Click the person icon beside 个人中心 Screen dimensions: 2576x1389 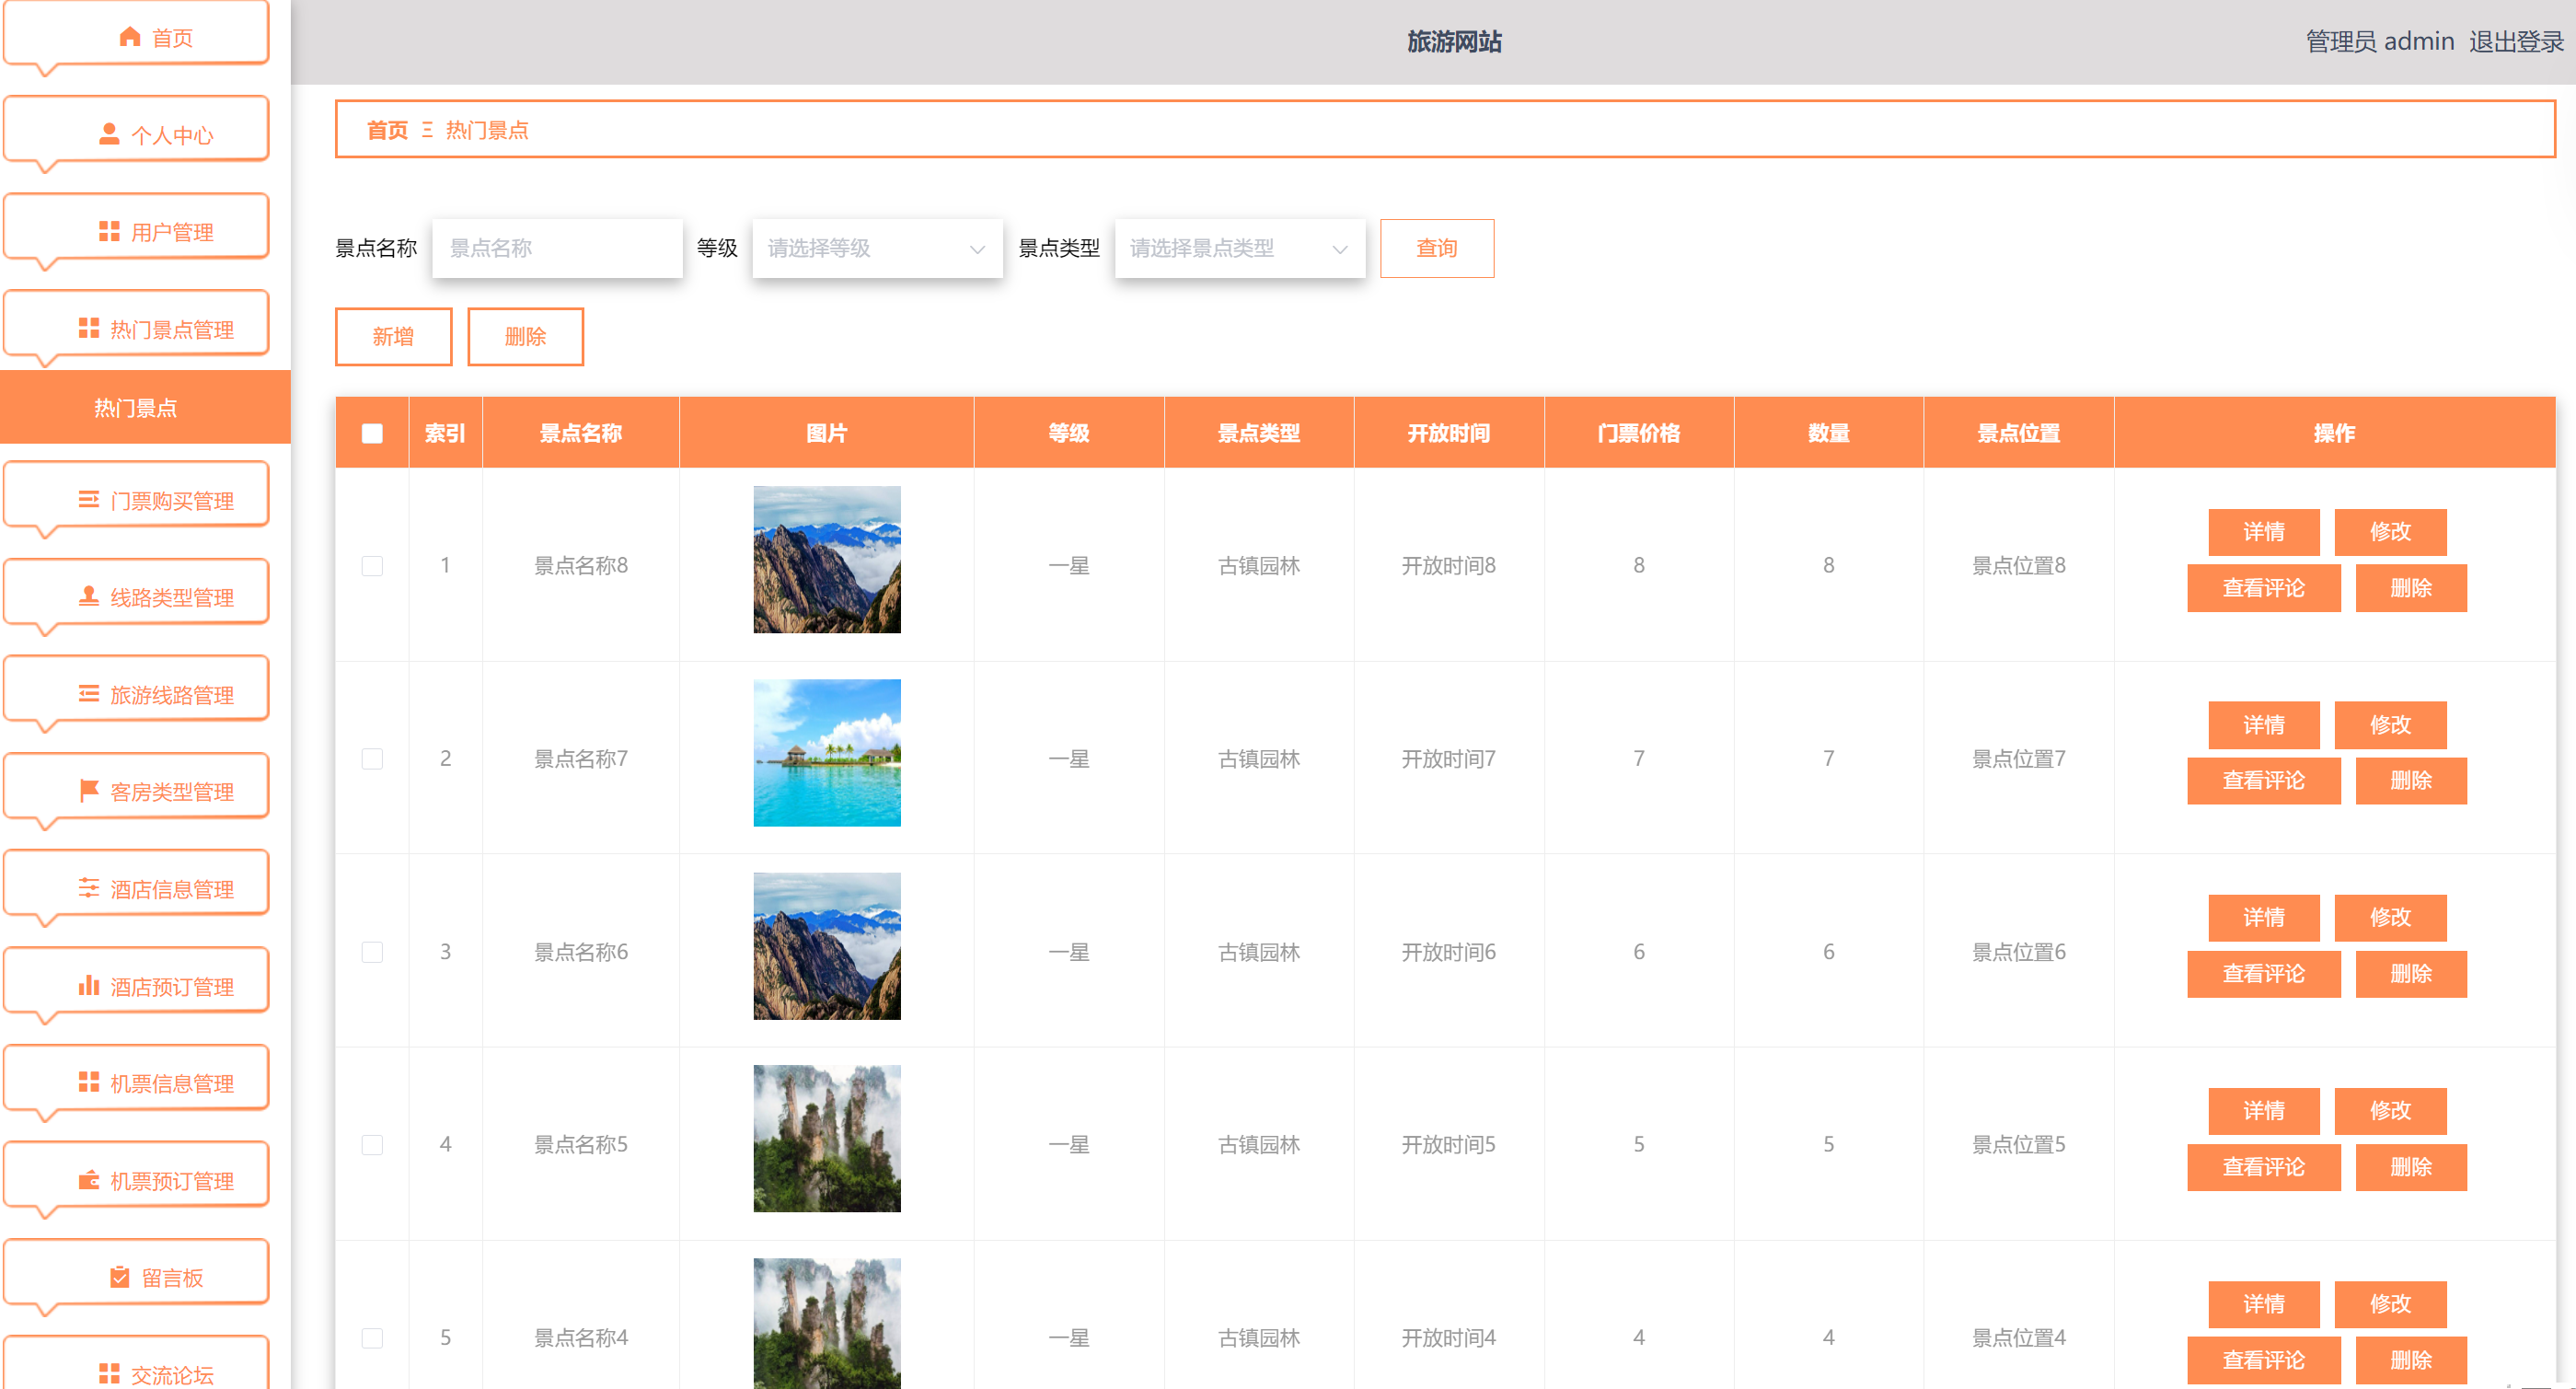coord(109,134)
